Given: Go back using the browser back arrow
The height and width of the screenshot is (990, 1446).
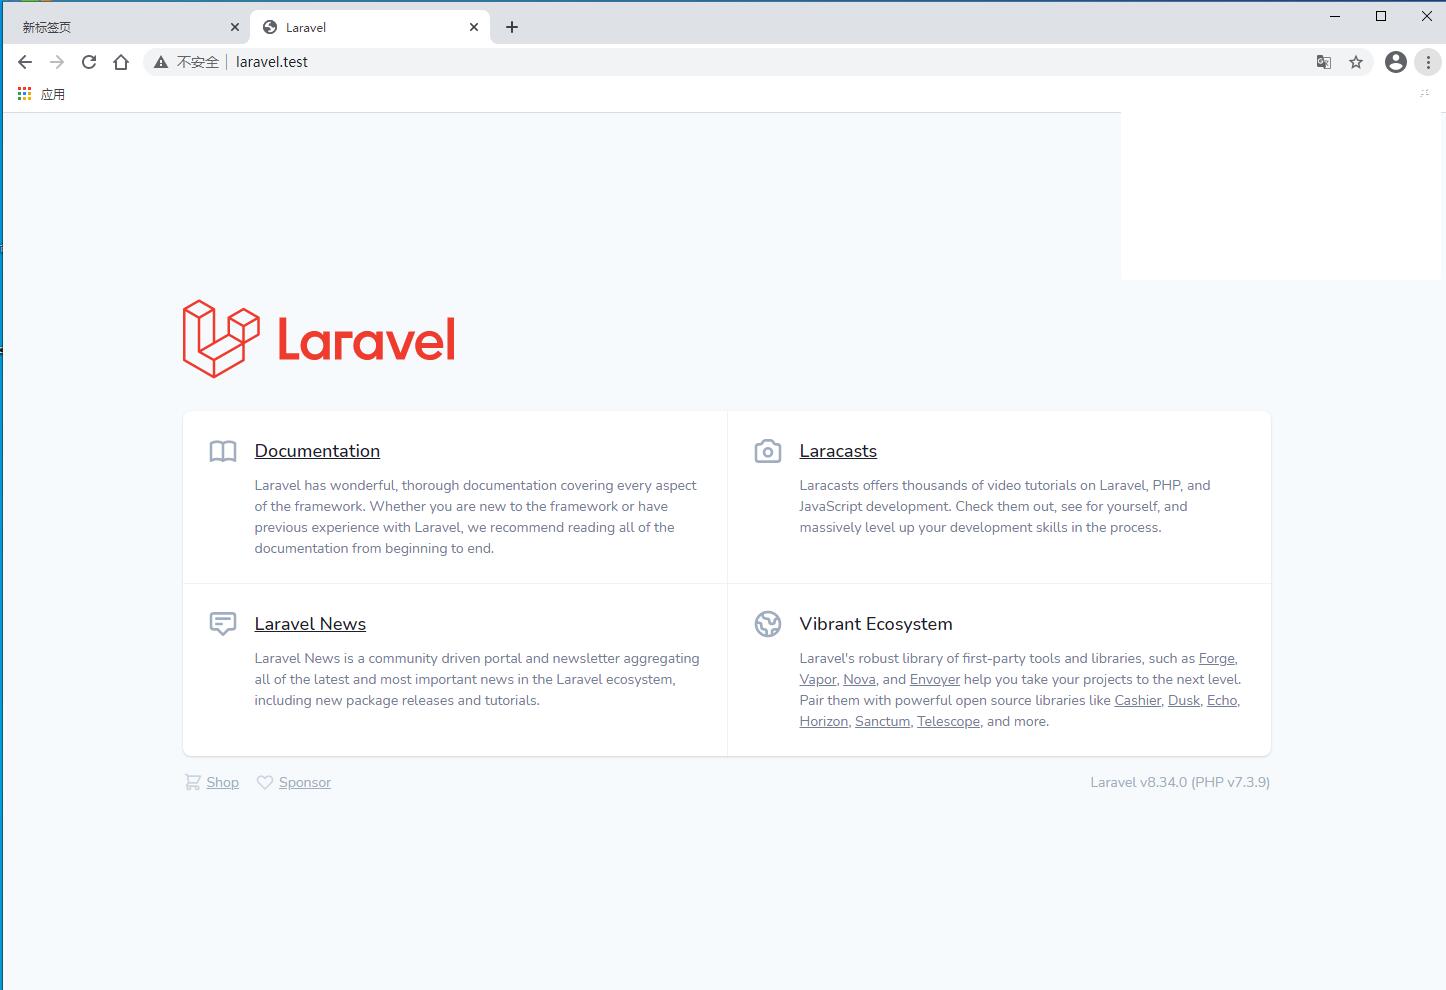Looking at the screenshot, I should pos(25,62).
